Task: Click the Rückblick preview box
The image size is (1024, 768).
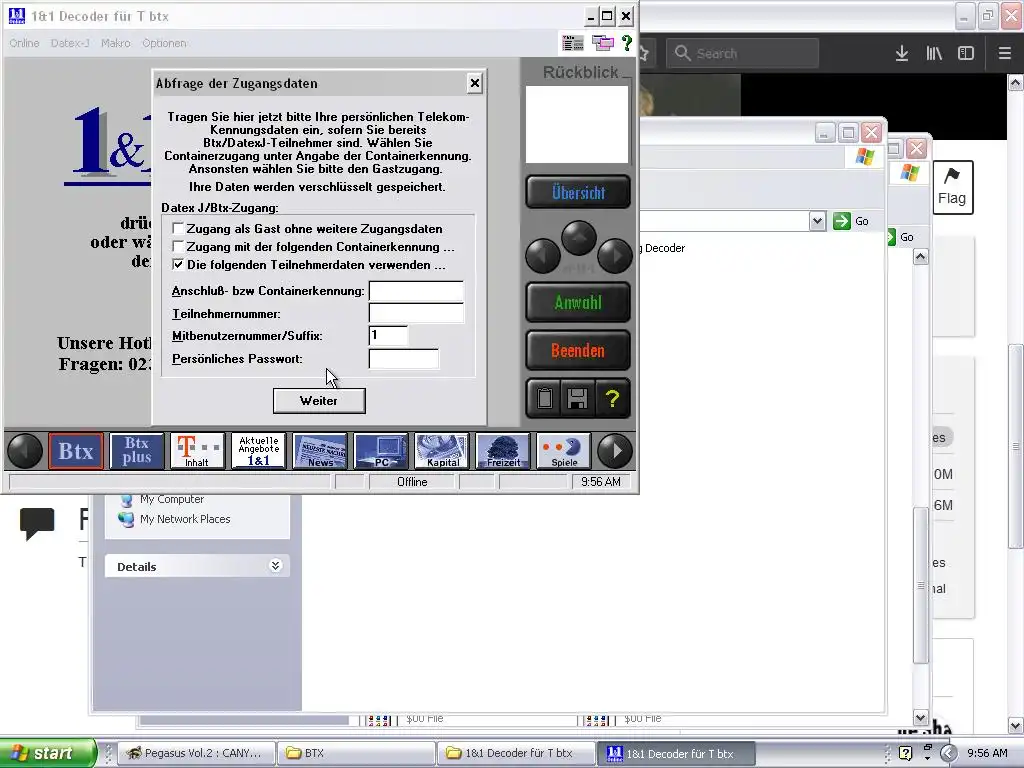Action: click(x=577, y=124)
